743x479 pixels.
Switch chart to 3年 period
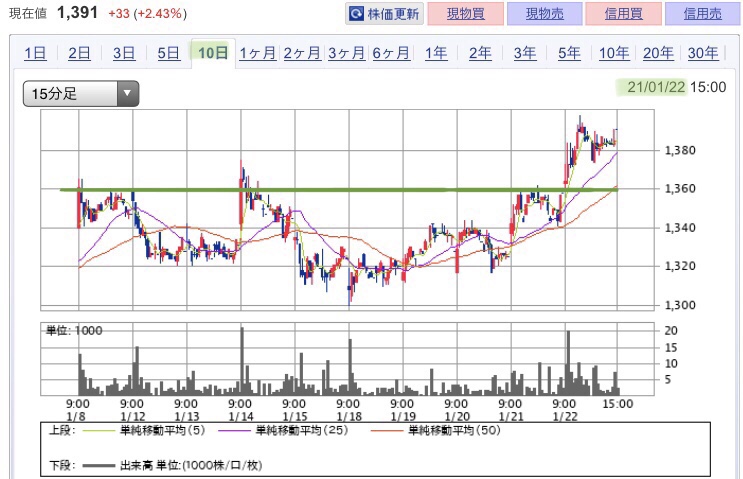525,53
